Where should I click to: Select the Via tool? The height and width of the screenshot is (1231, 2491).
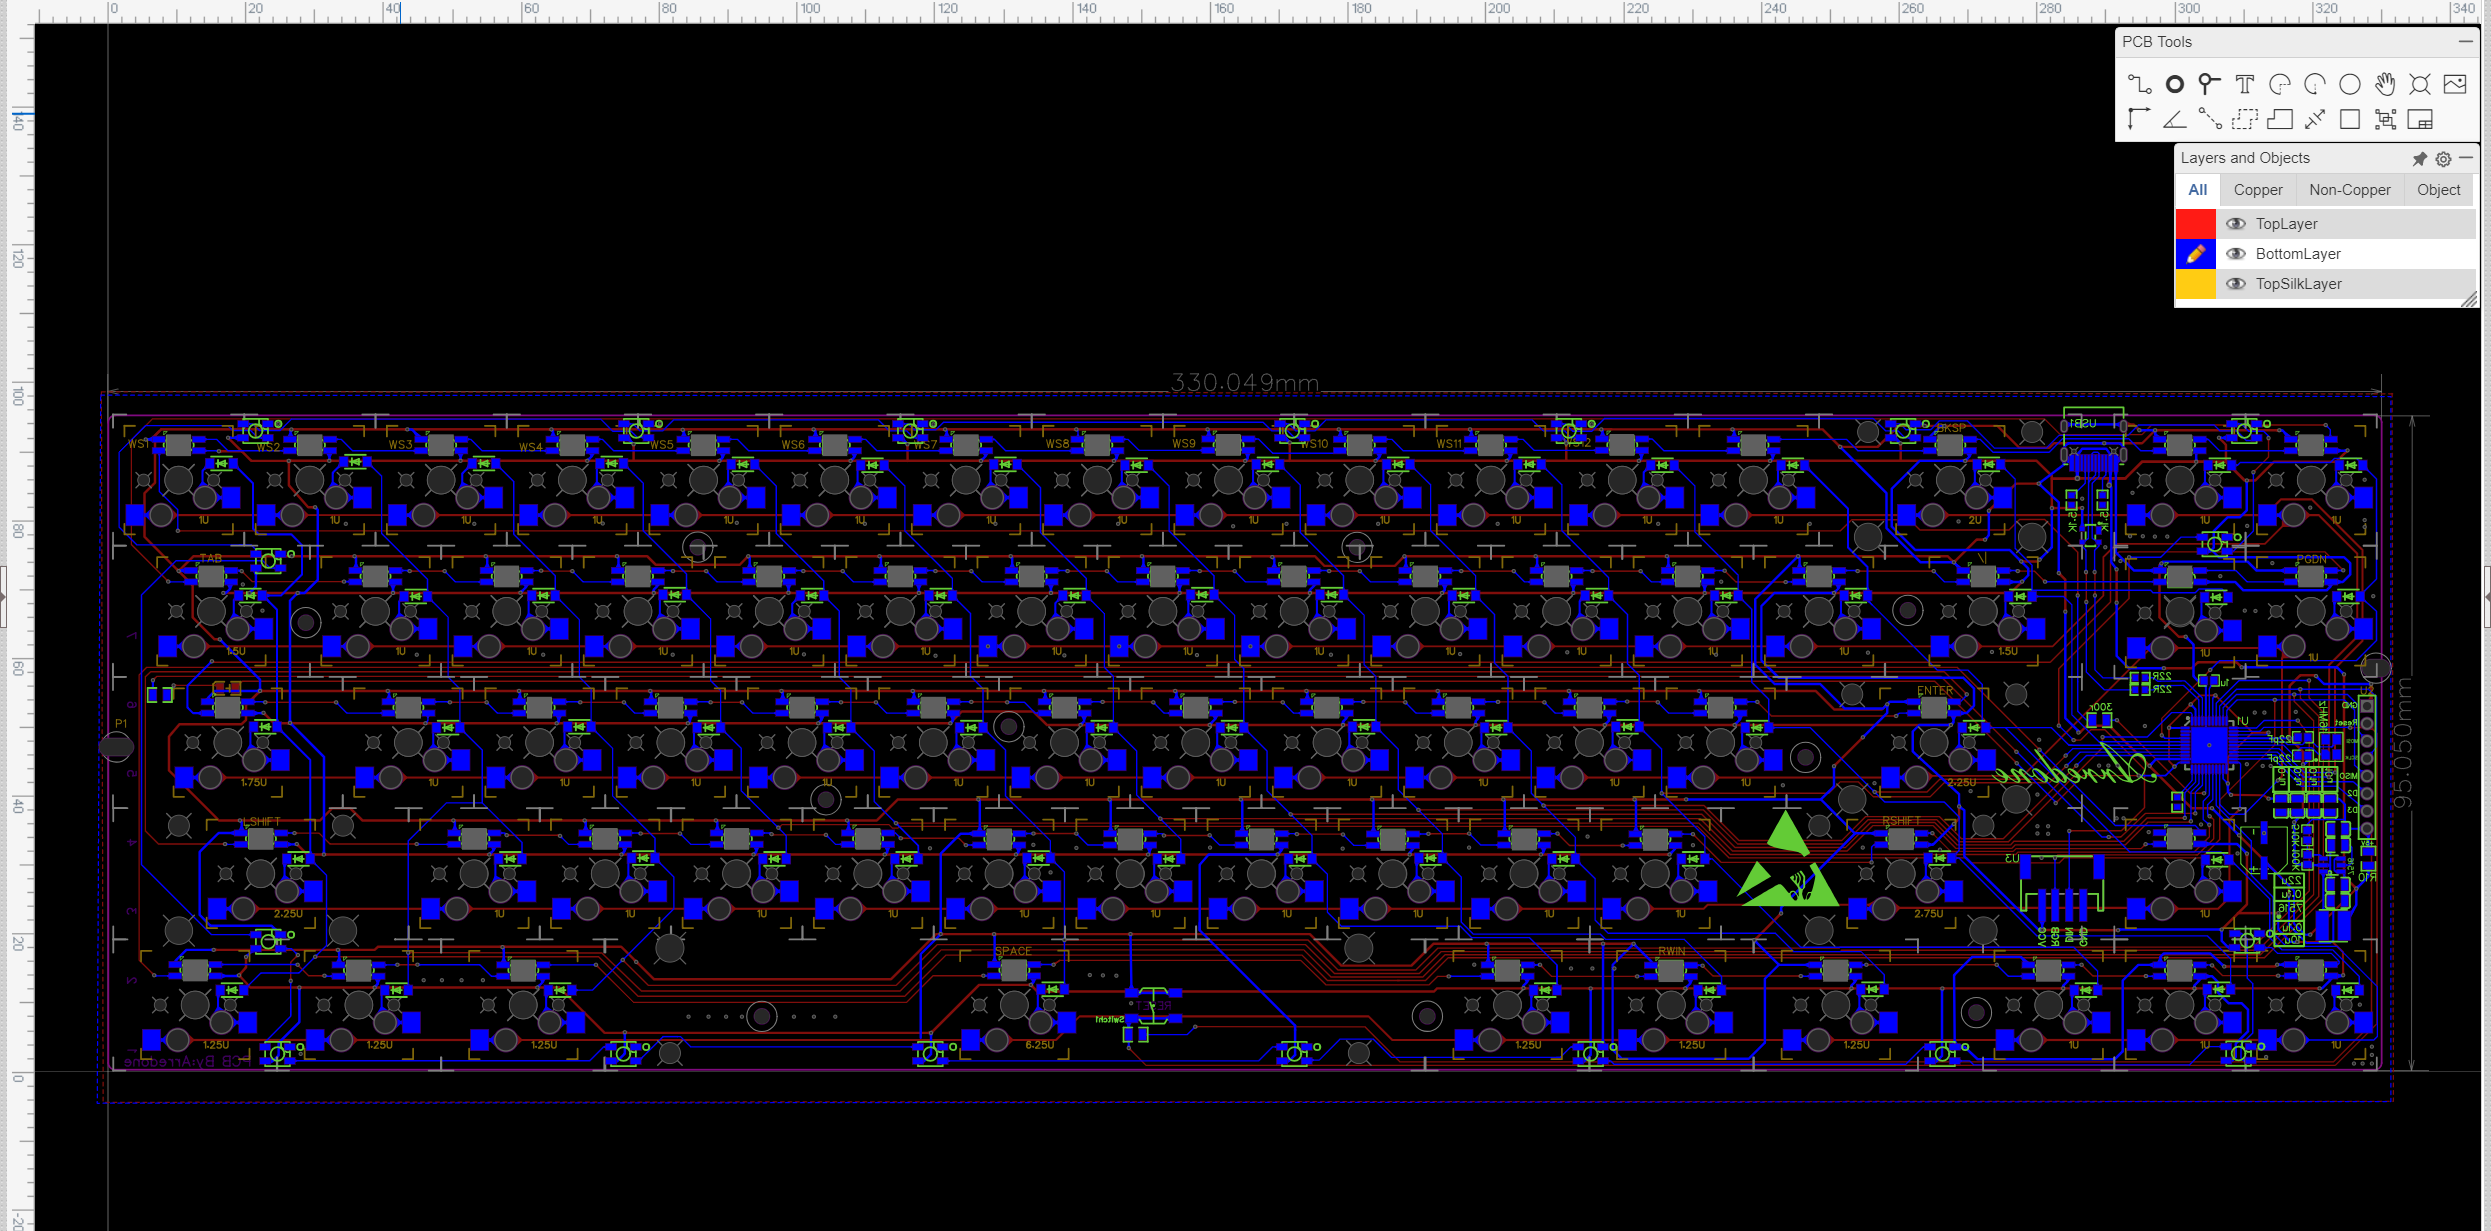coord(2209,84)
